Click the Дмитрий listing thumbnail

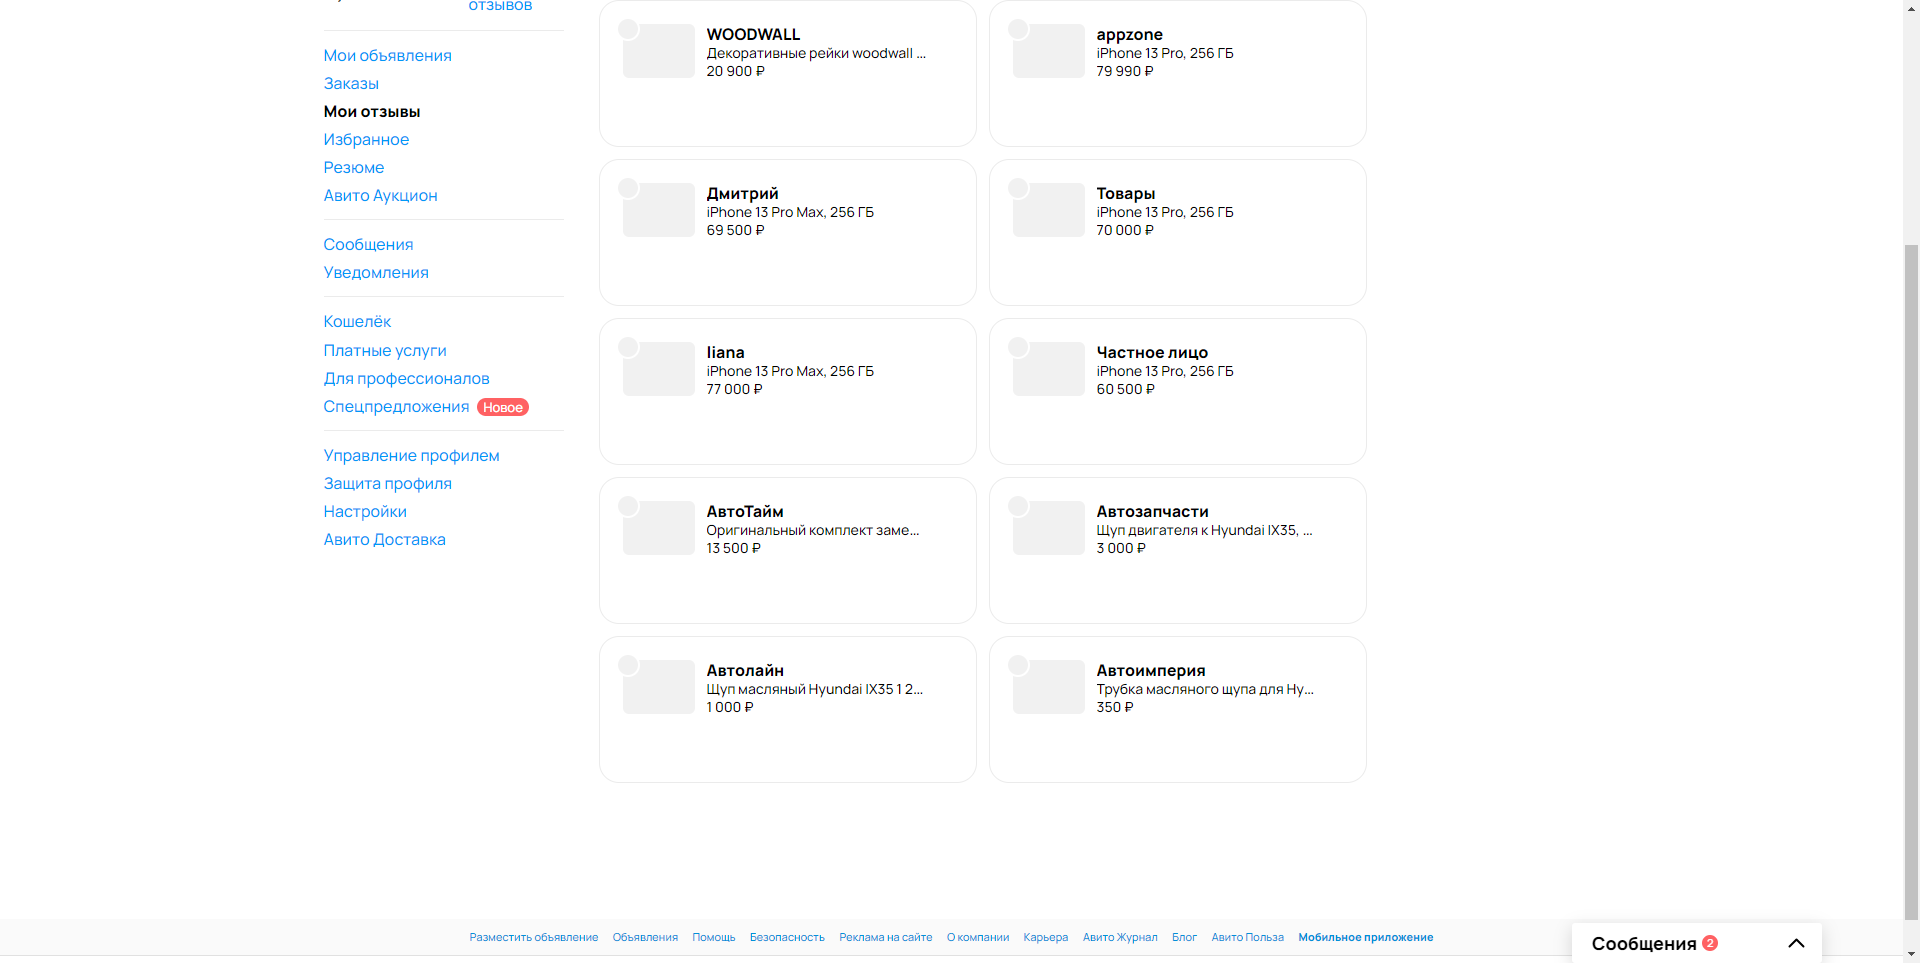click(658, 210)
